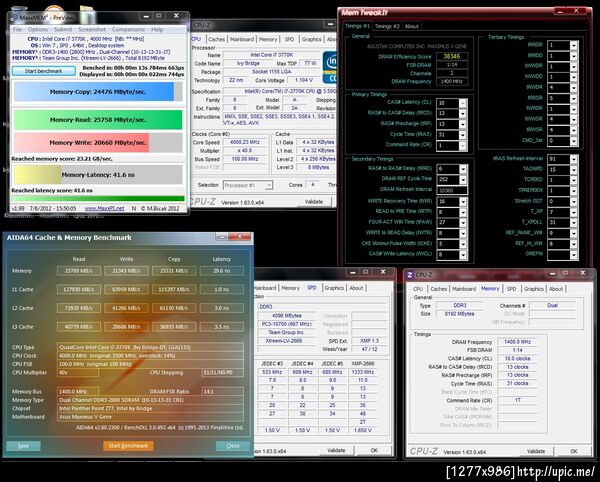Click the Memory-Copy result bar
Viewport: 600px width, 482px height.
coord(98,92)
